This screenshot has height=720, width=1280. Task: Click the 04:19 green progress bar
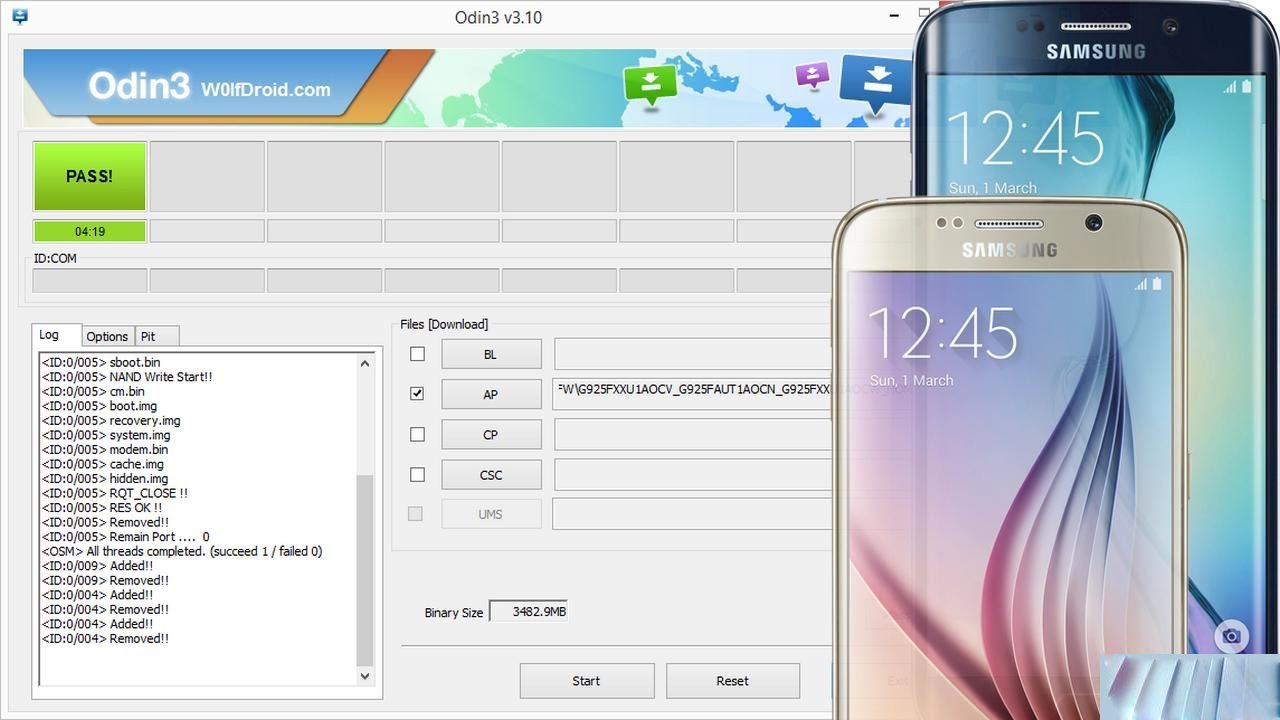coord(89,231)
